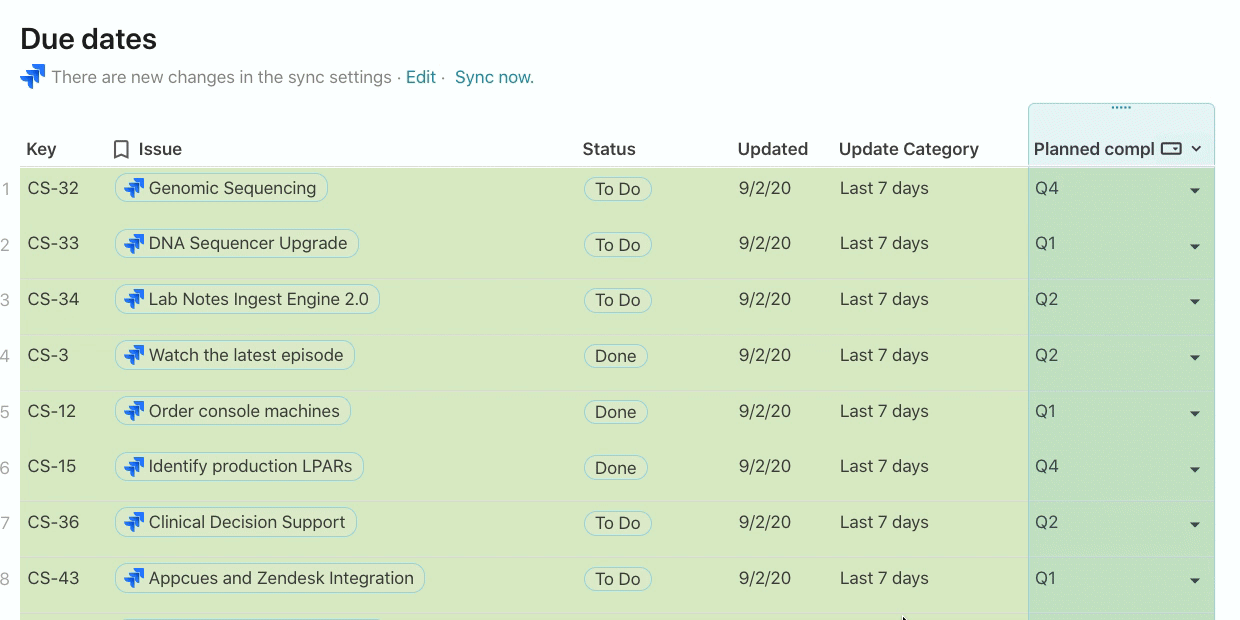1240x620 pixels.
Task: Click the Done status of CS-15
Action: point(615,468)
